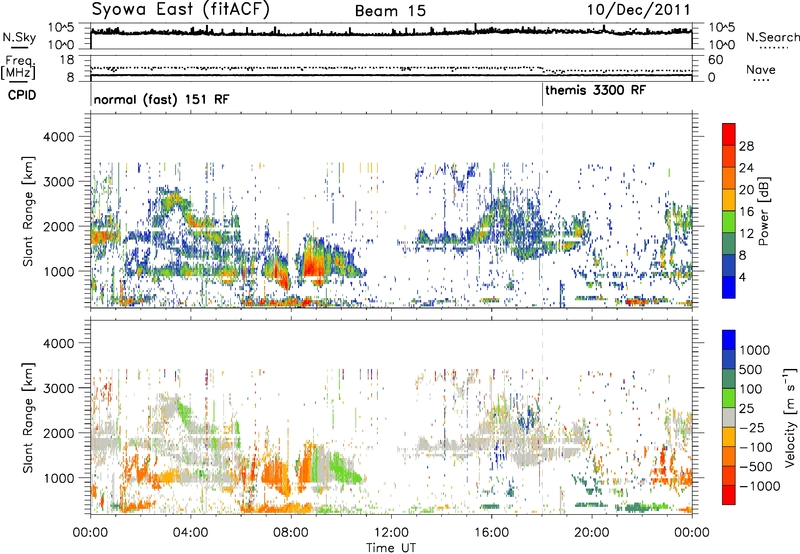The height and width of the screenshot is (554, 800).
Task: Click the "N.Sky" legend label
Action: point(19,37)
